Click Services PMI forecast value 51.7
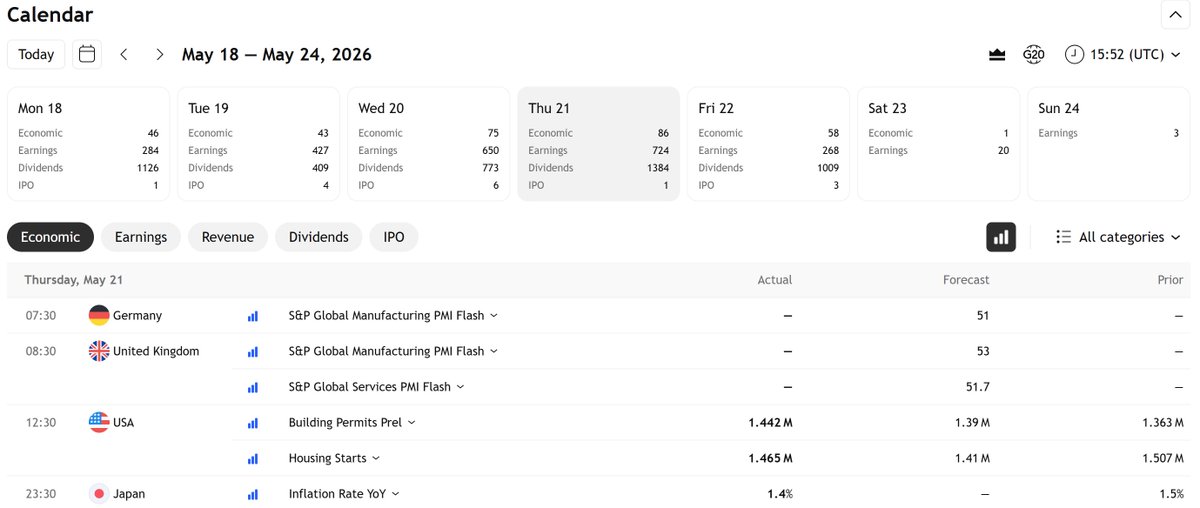1200x508 pixels. pyautogui.click(x=978, y=387)
